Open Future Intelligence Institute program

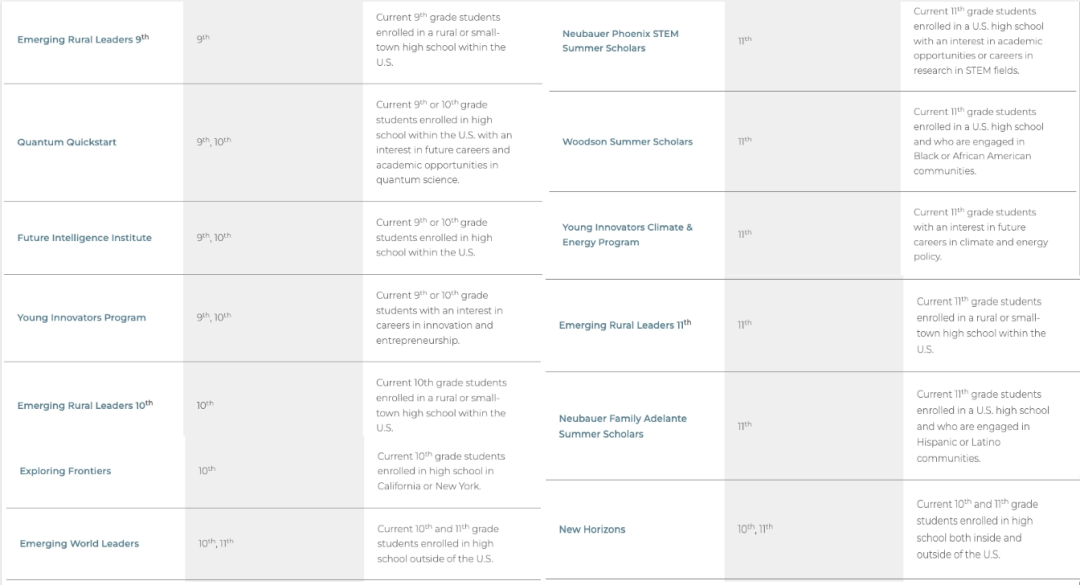tap(84, 238)
